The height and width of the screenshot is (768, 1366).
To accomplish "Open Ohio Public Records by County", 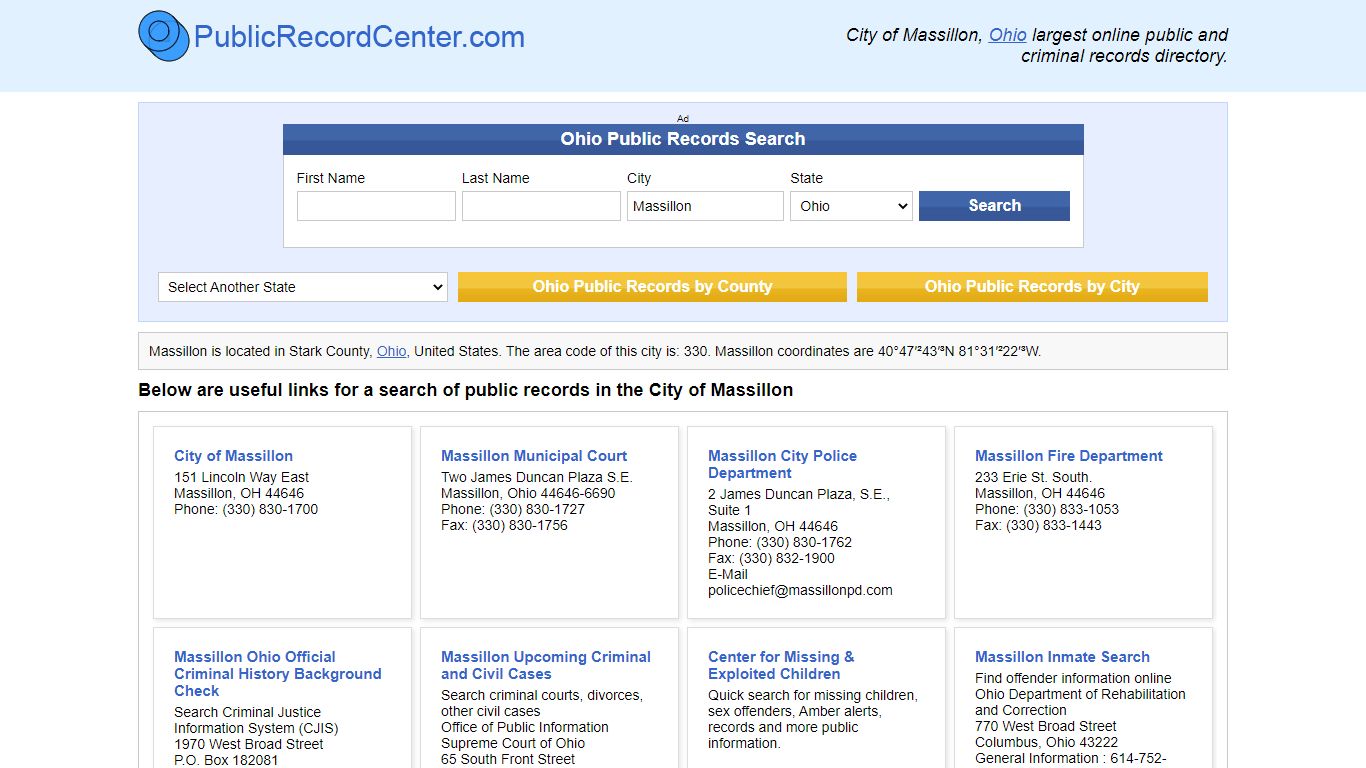I will pyautogui.click(x=652, y=287).
